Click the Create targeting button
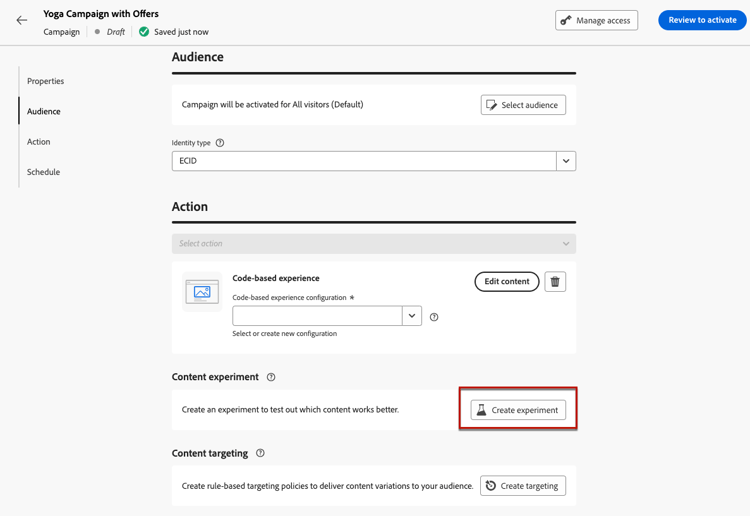This screenshot has width=750, height=516. pos(523,486)
